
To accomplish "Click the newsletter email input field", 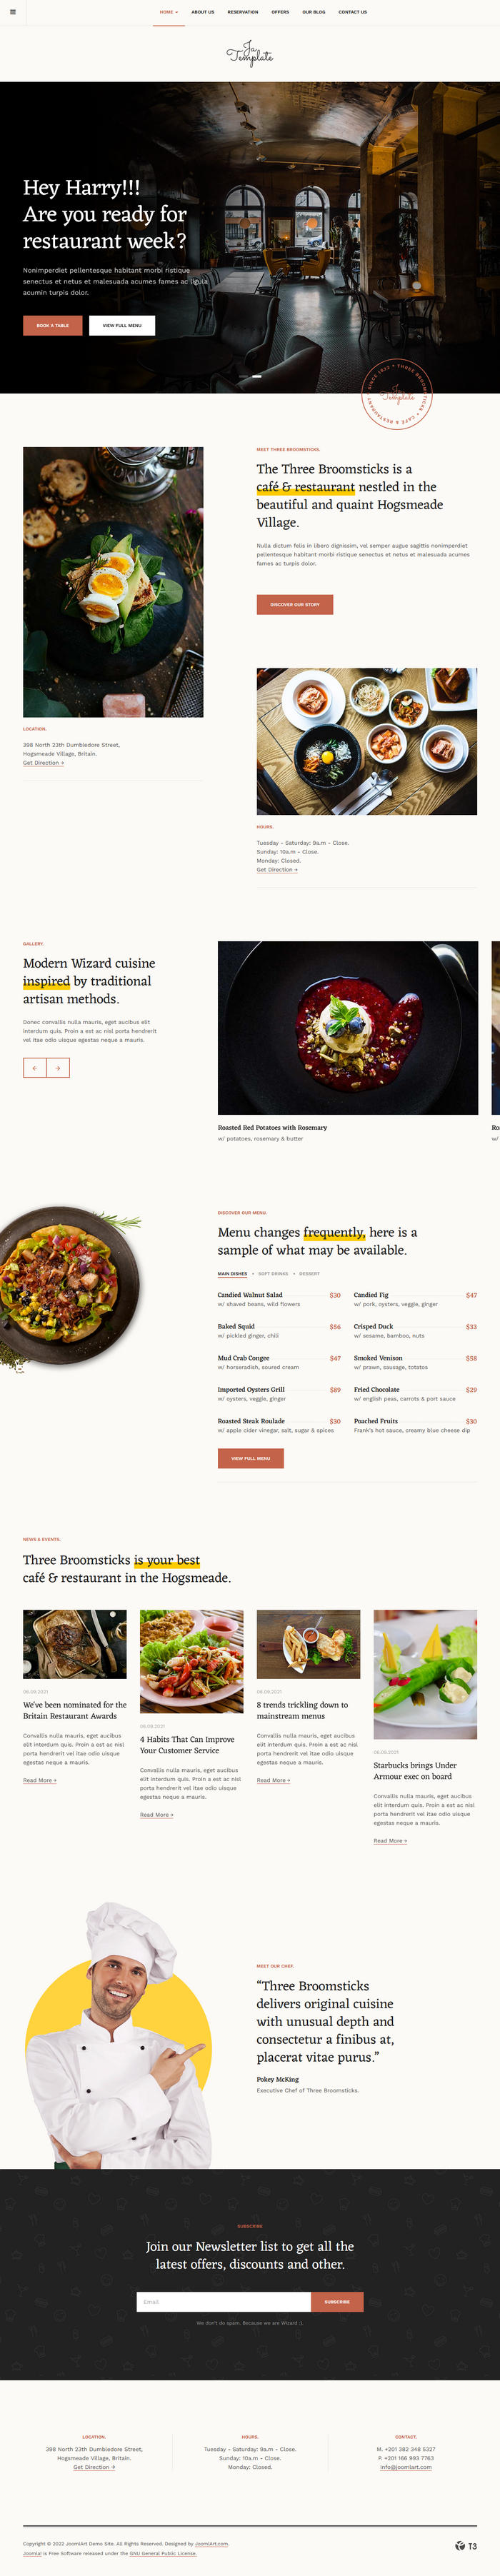I will click(224, 2301).
